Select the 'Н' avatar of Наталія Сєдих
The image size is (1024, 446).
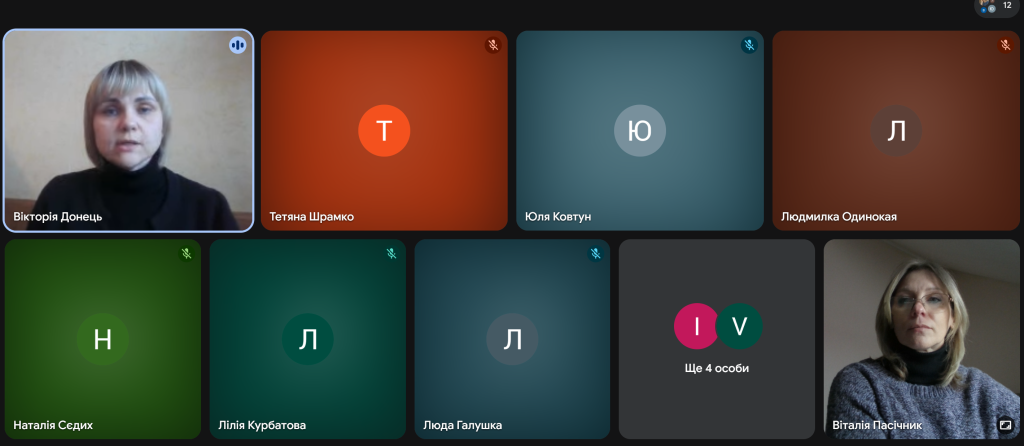102,340
